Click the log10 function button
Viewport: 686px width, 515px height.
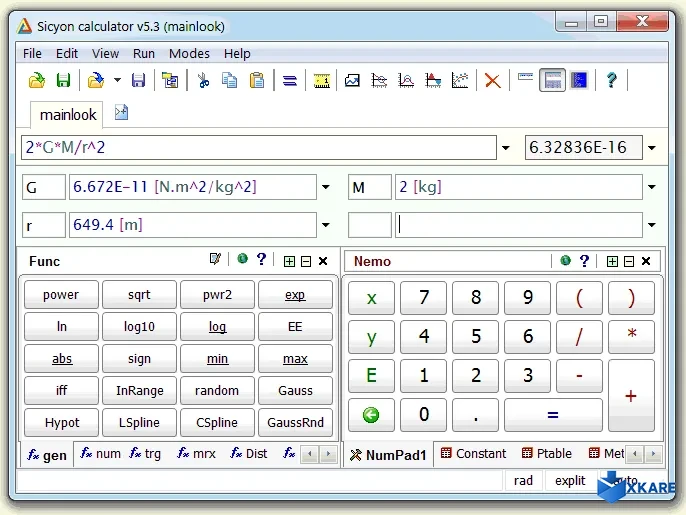tap(139, 326)
